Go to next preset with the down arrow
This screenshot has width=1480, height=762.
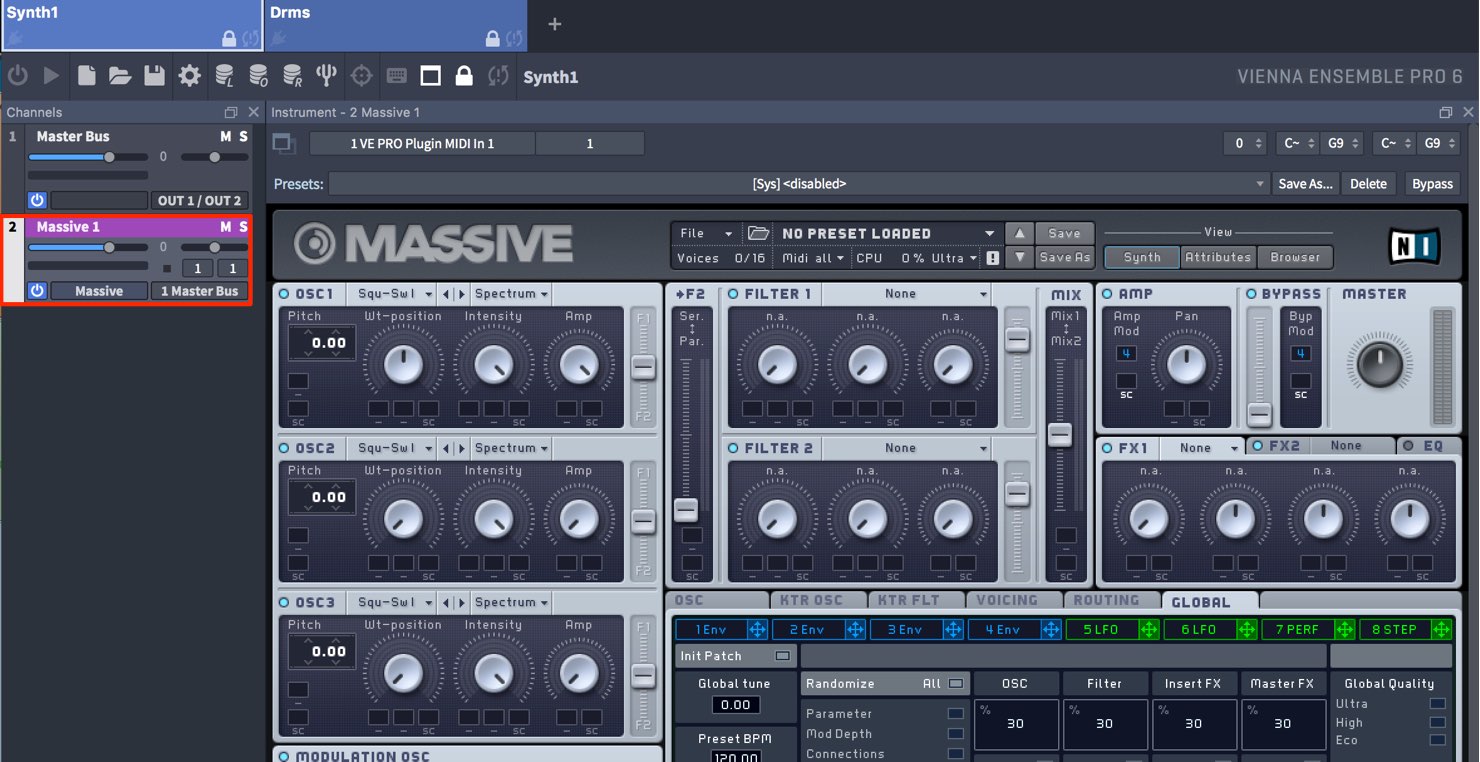[x=1018, y=257]
